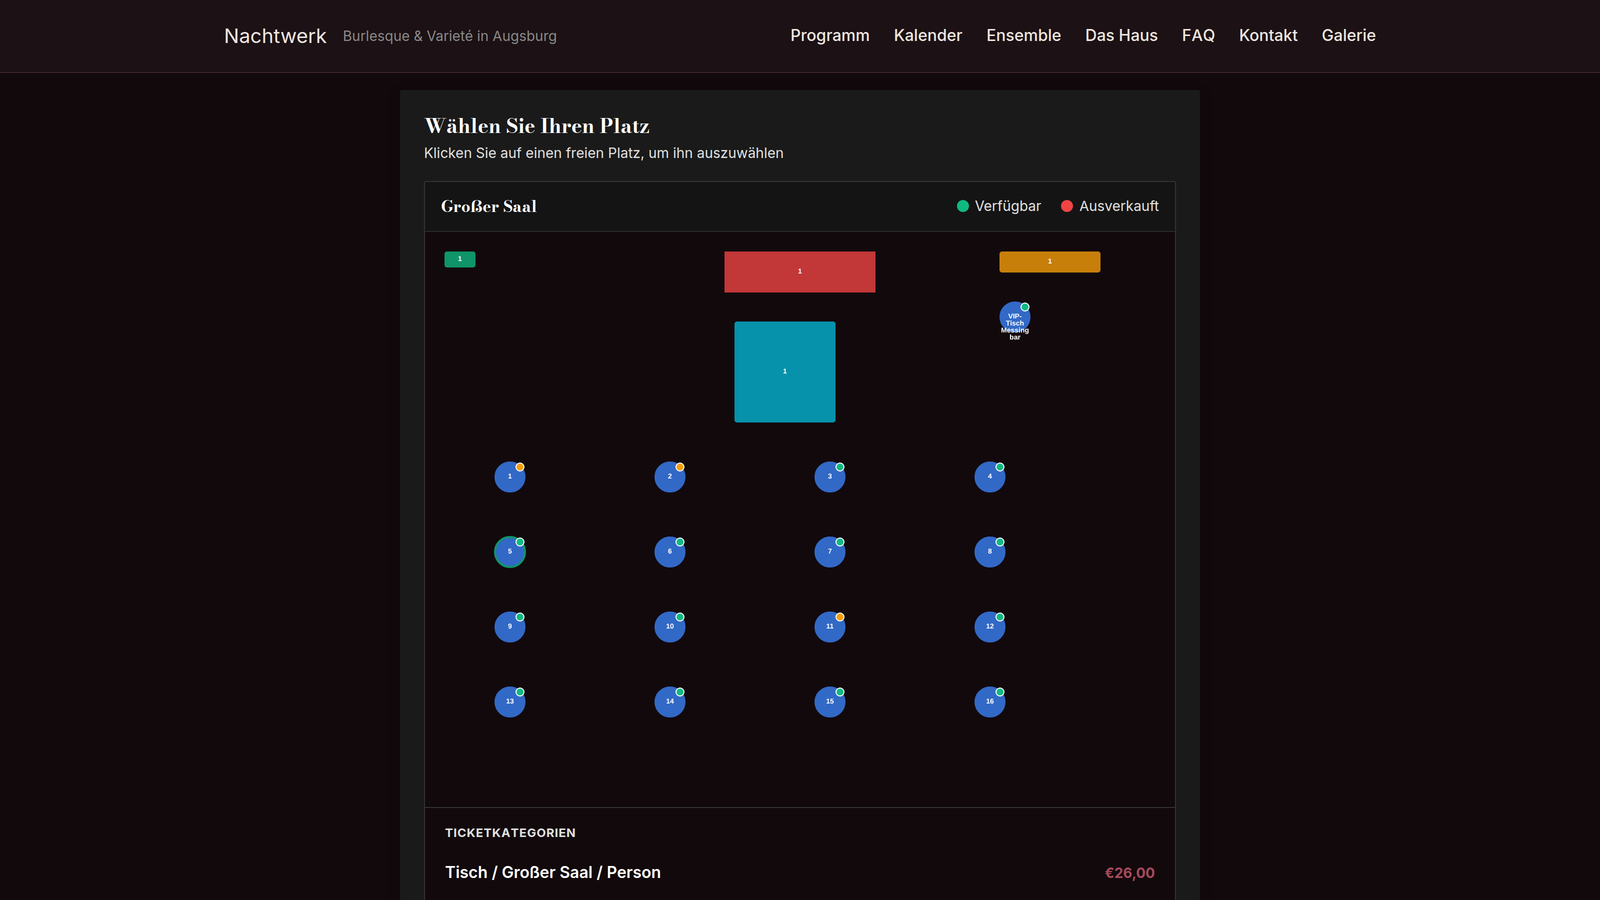
Task: Select table 9
Action: [510, 627]
